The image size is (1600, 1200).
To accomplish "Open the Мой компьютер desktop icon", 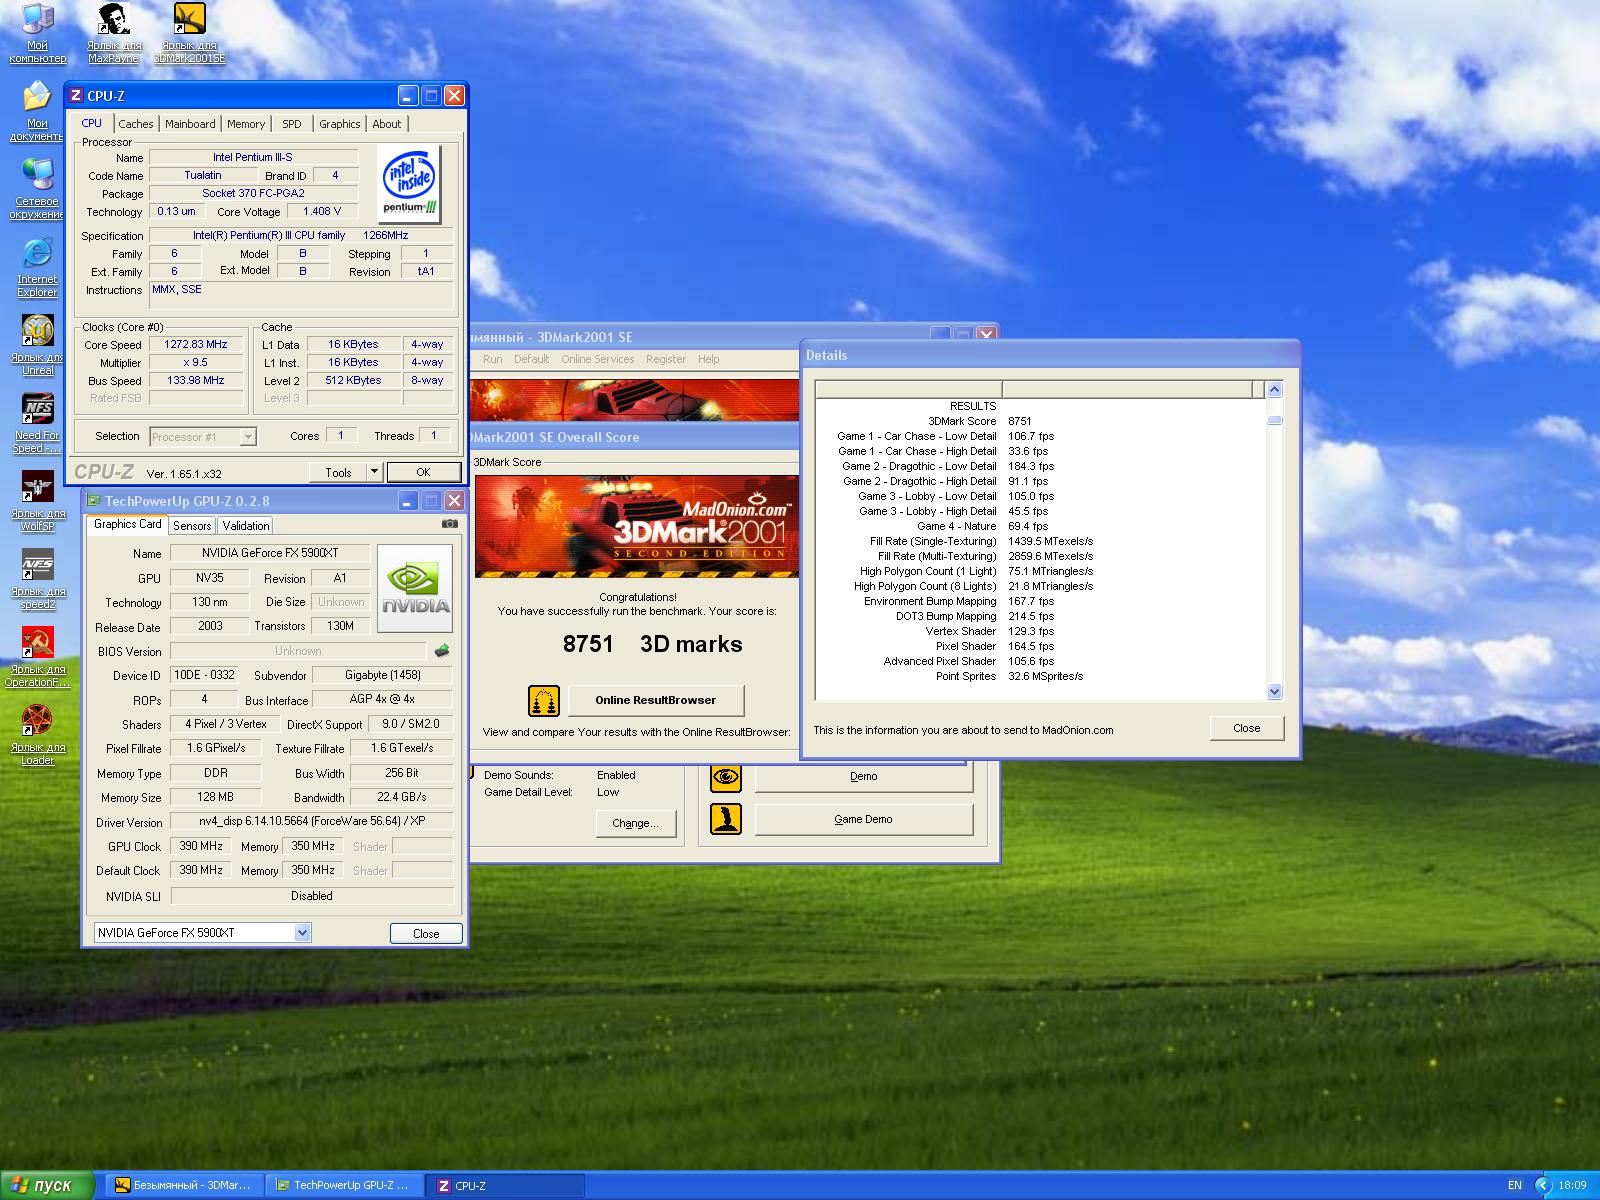I will click(x=37, y=33).
